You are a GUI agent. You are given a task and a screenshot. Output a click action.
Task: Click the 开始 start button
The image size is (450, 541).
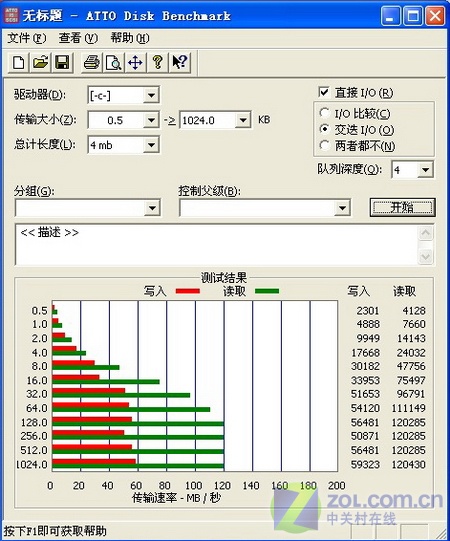pos(402,207)
